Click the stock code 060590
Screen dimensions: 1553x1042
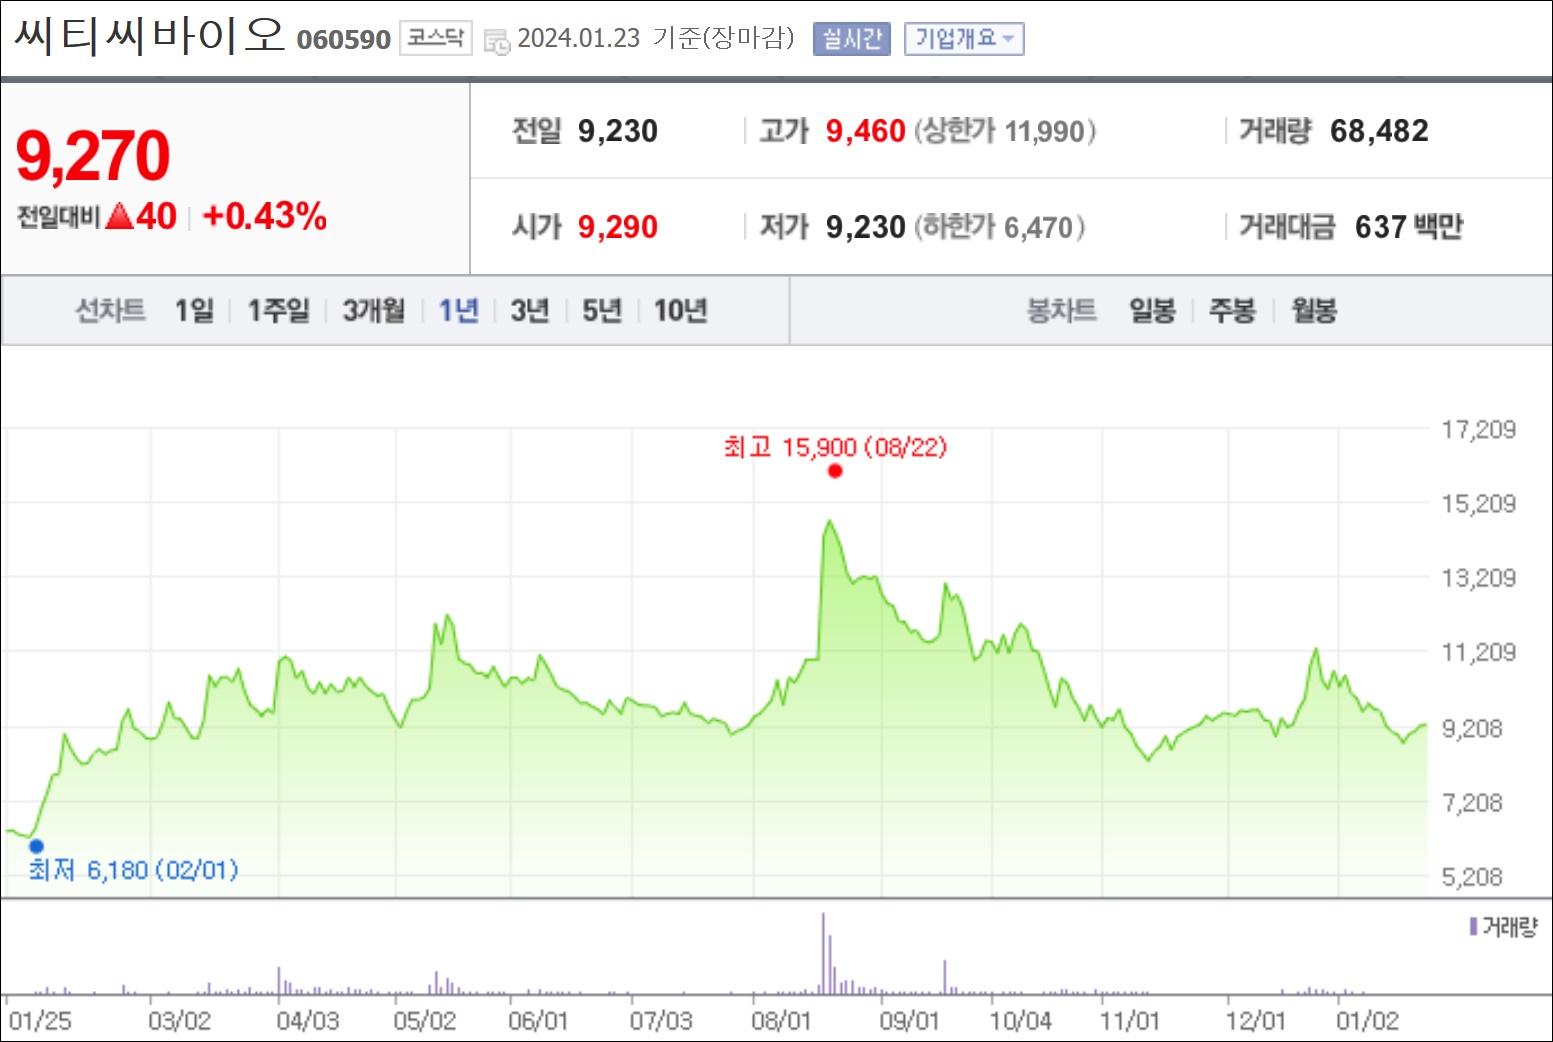click(x=343, y=39)
